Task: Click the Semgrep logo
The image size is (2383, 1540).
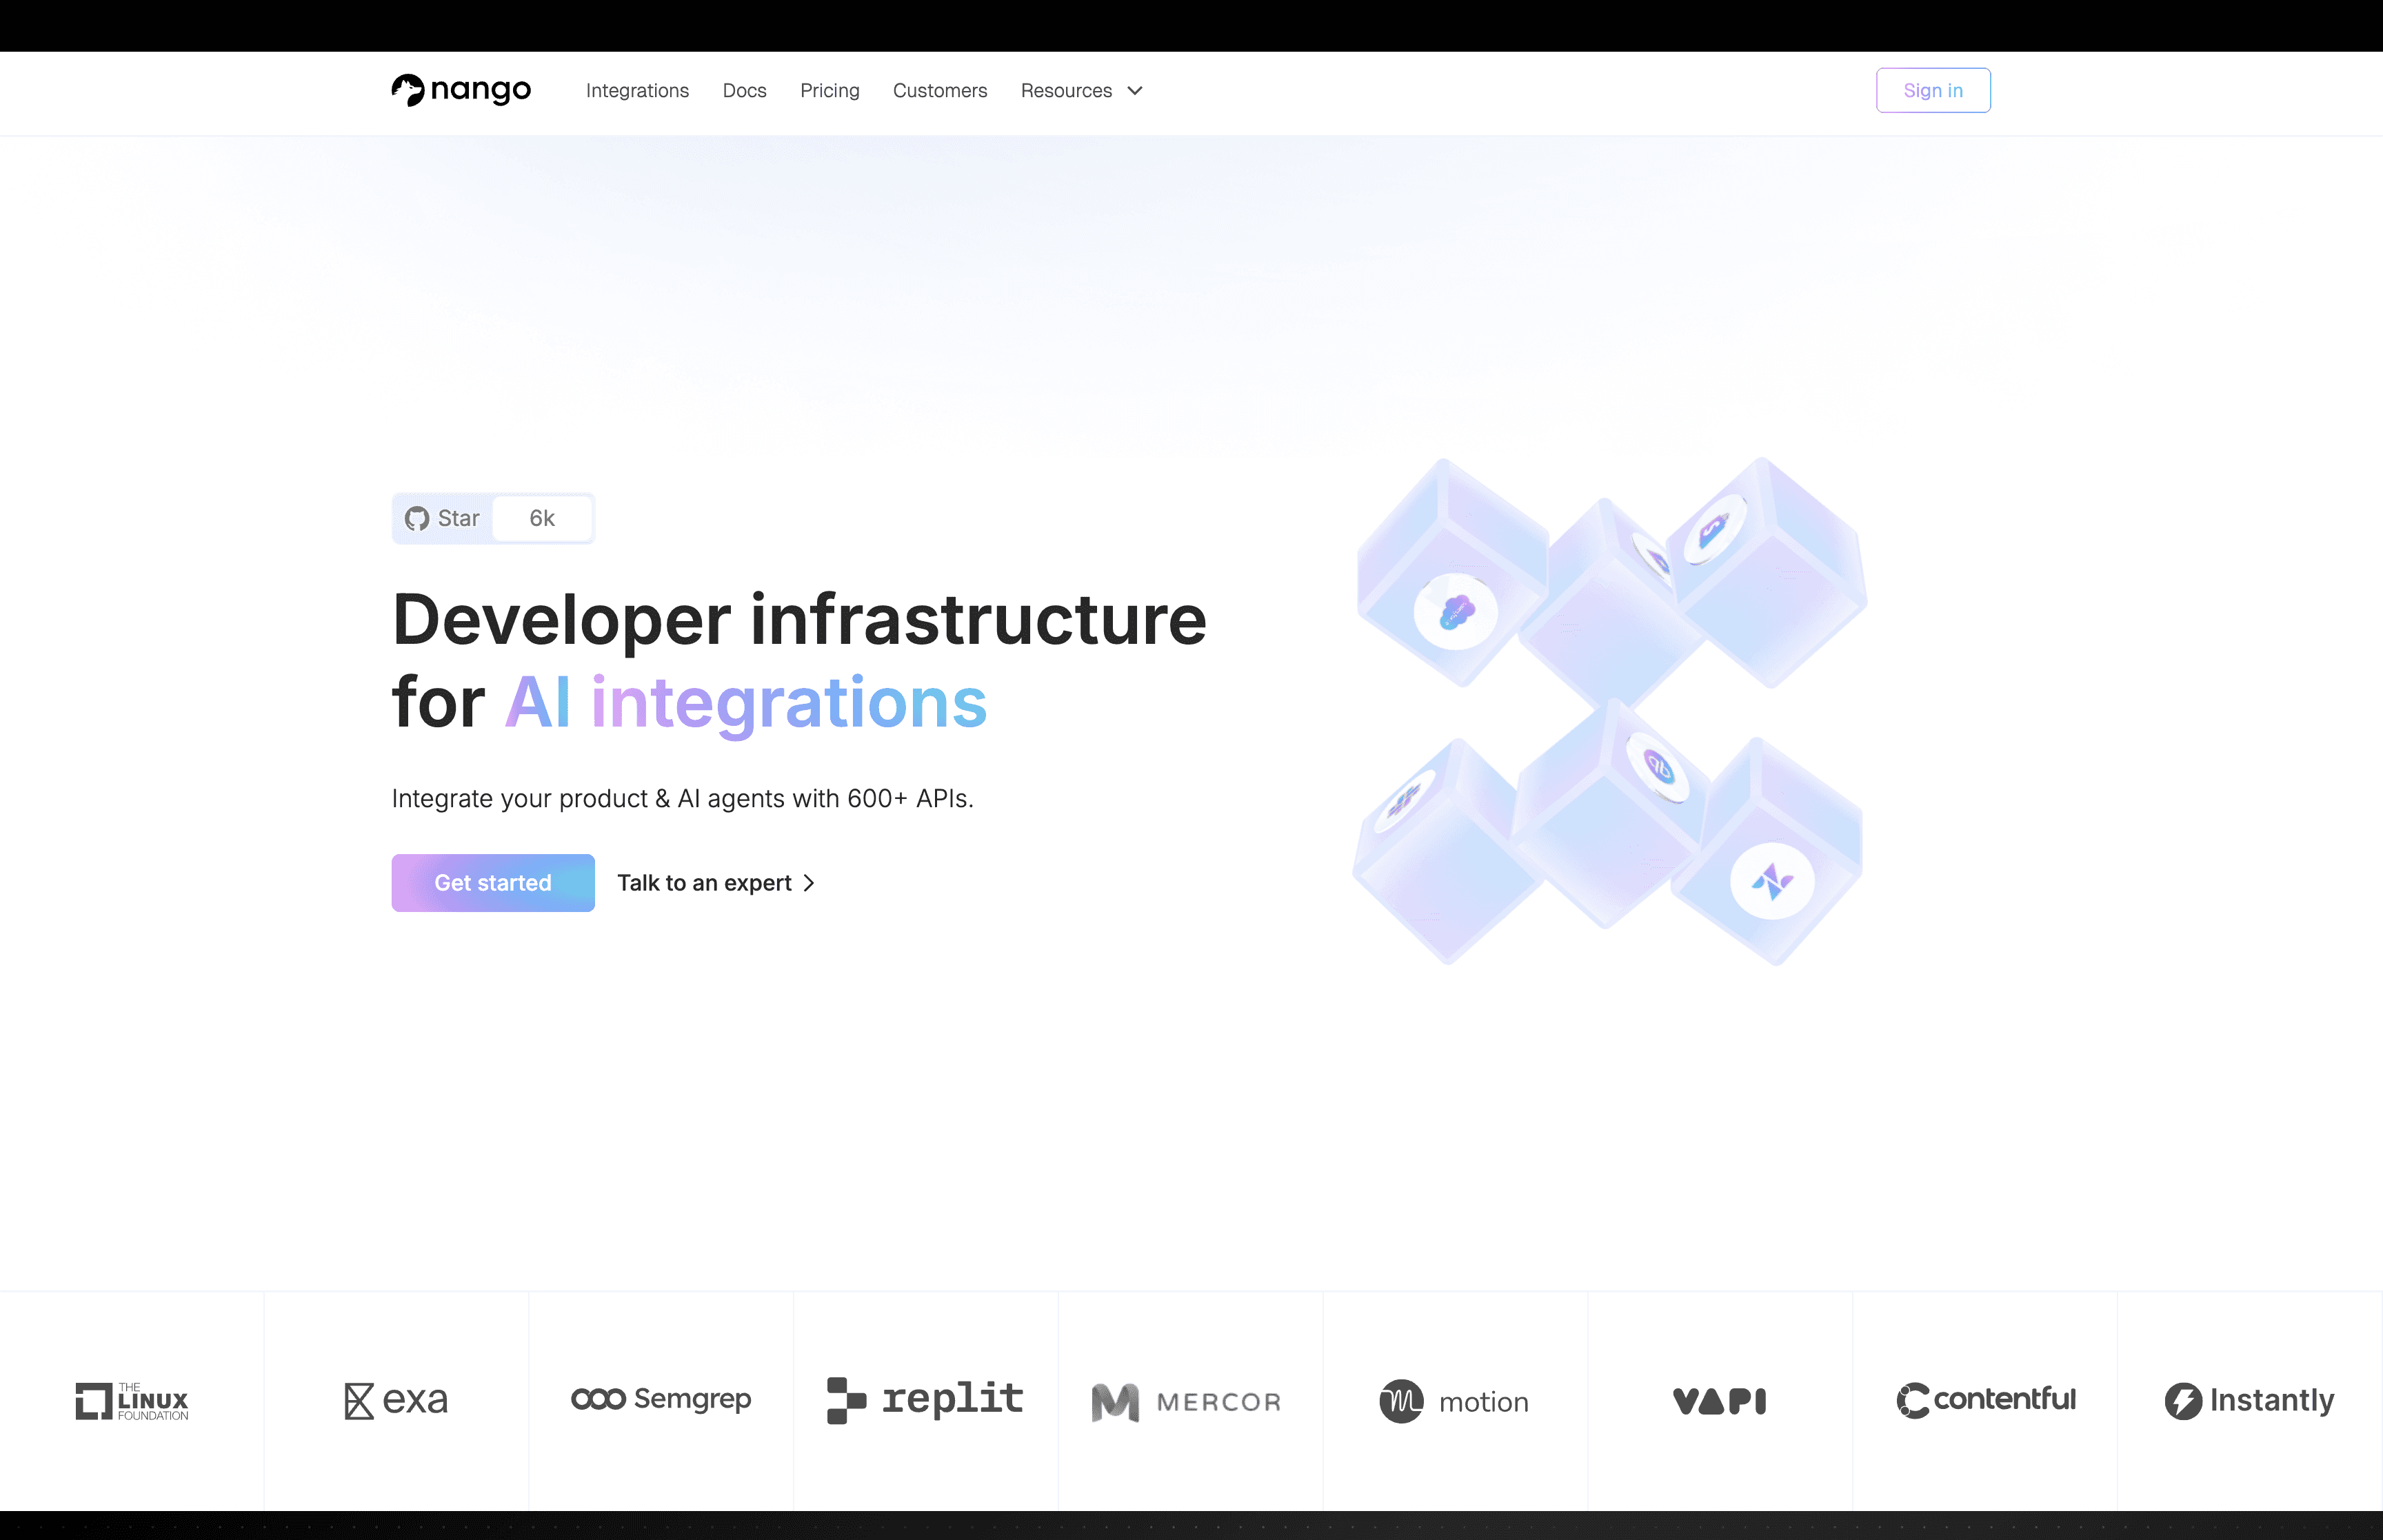Action: (x=661, y=1399)
